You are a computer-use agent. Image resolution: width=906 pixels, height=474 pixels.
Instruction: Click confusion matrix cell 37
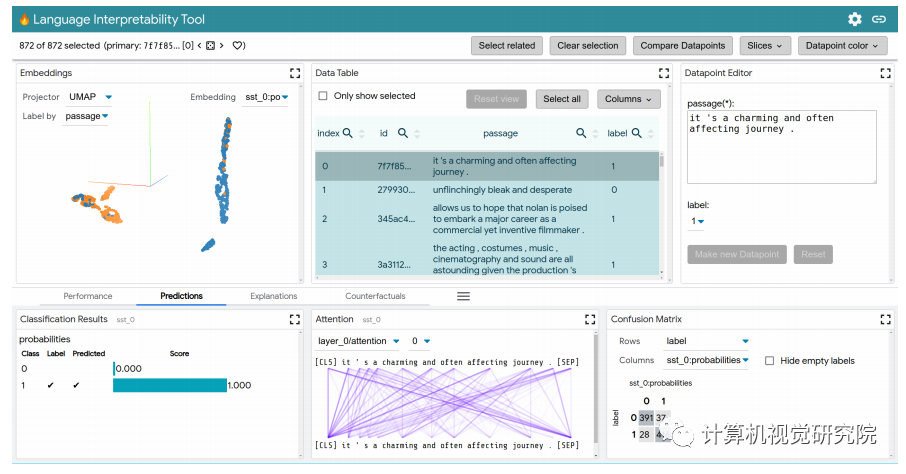[x=661, y=417]
